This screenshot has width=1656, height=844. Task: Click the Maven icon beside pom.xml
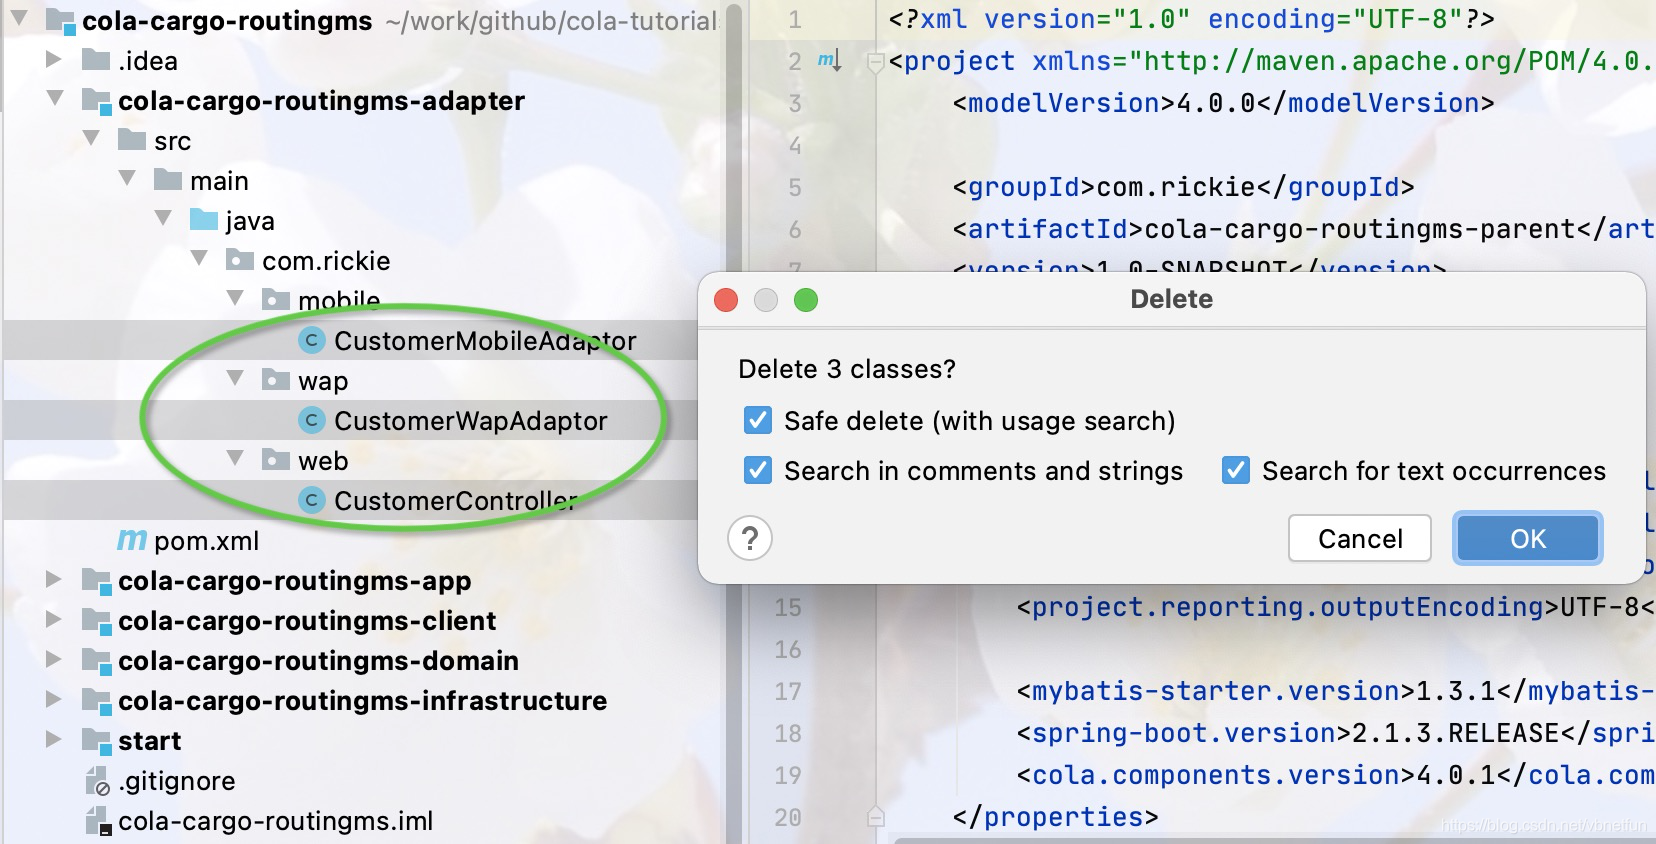click(132, 540)
